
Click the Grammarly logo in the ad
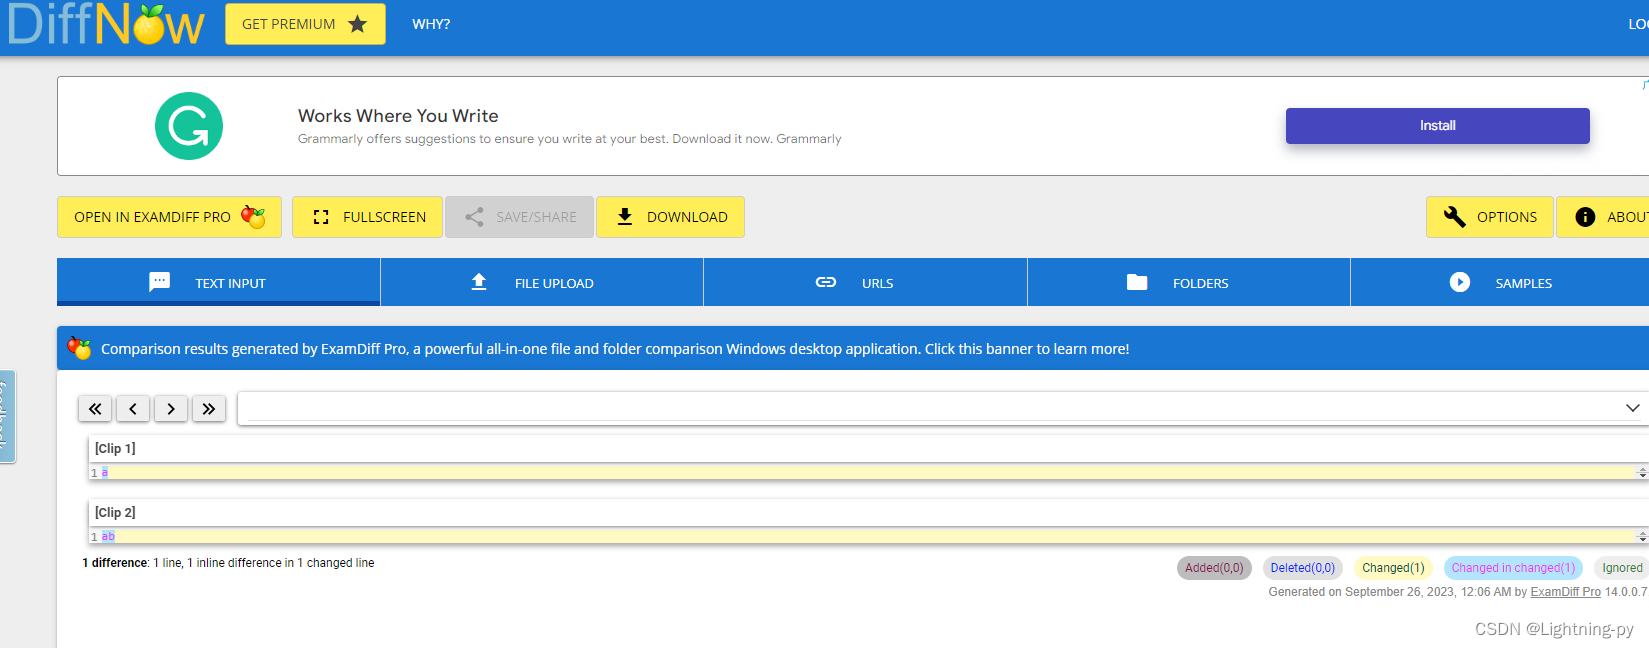click(189, 126)
